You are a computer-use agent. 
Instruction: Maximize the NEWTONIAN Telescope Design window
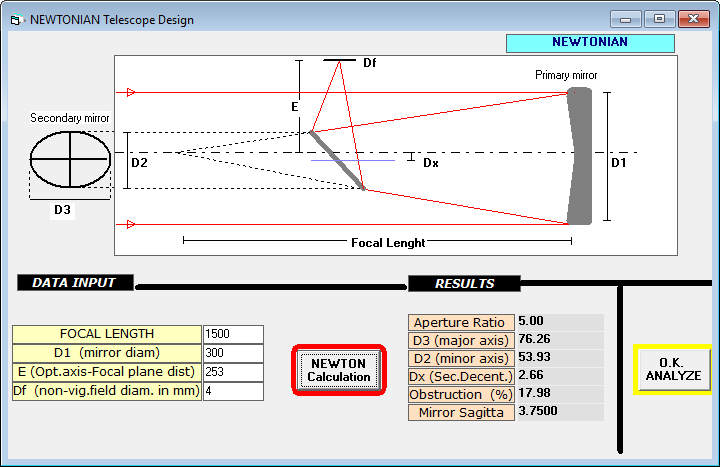(x=659, y=19)
